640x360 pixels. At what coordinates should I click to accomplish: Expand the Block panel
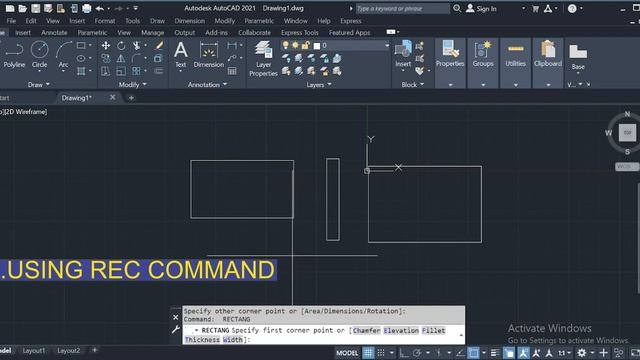click(413, 84)
